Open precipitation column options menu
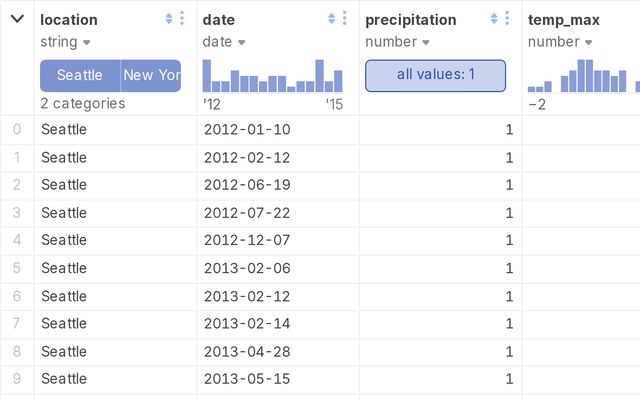Viewport: 640px width, 400px height. (x=507, y=18)
